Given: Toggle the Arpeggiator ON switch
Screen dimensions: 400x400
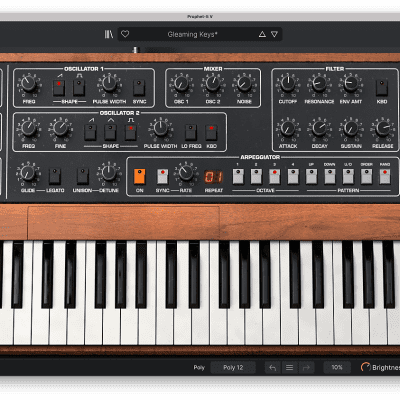Looking at the screenshot, I should [x=139, y=176].
